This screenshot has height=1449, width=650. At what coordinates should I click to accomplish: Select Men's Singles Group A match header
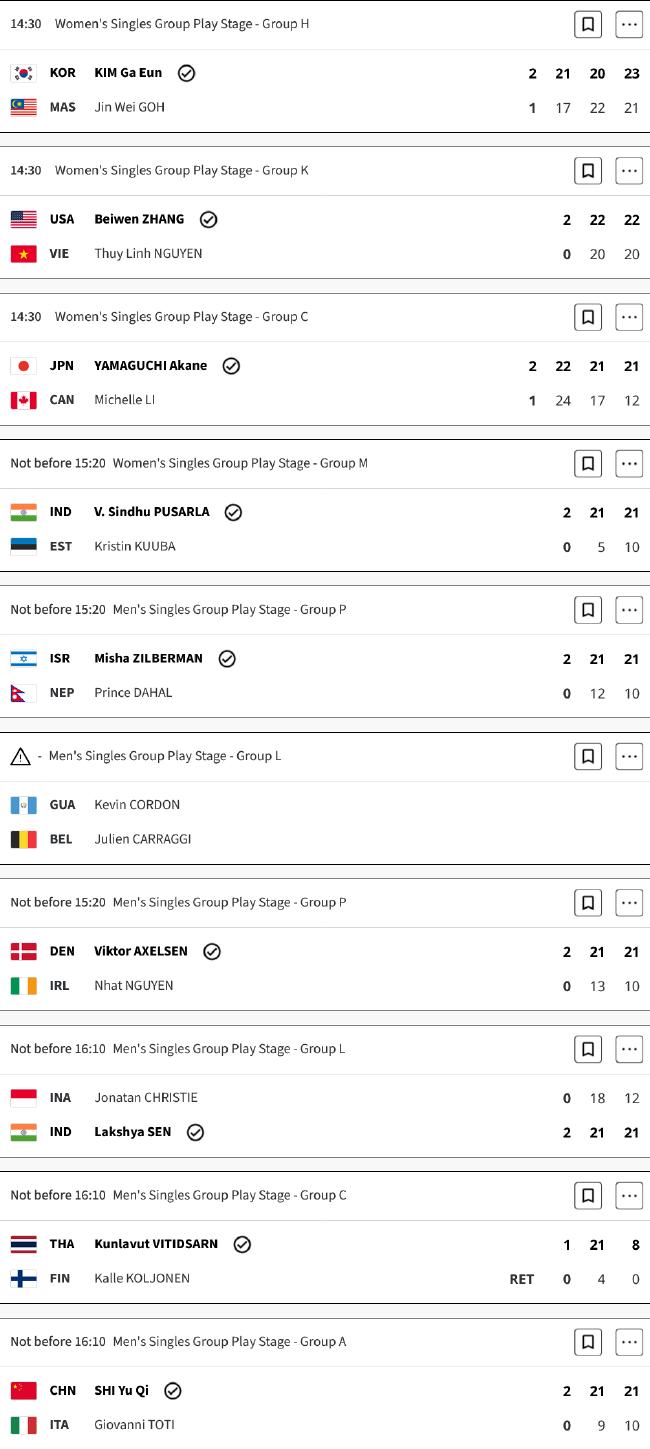[229, 1342]
